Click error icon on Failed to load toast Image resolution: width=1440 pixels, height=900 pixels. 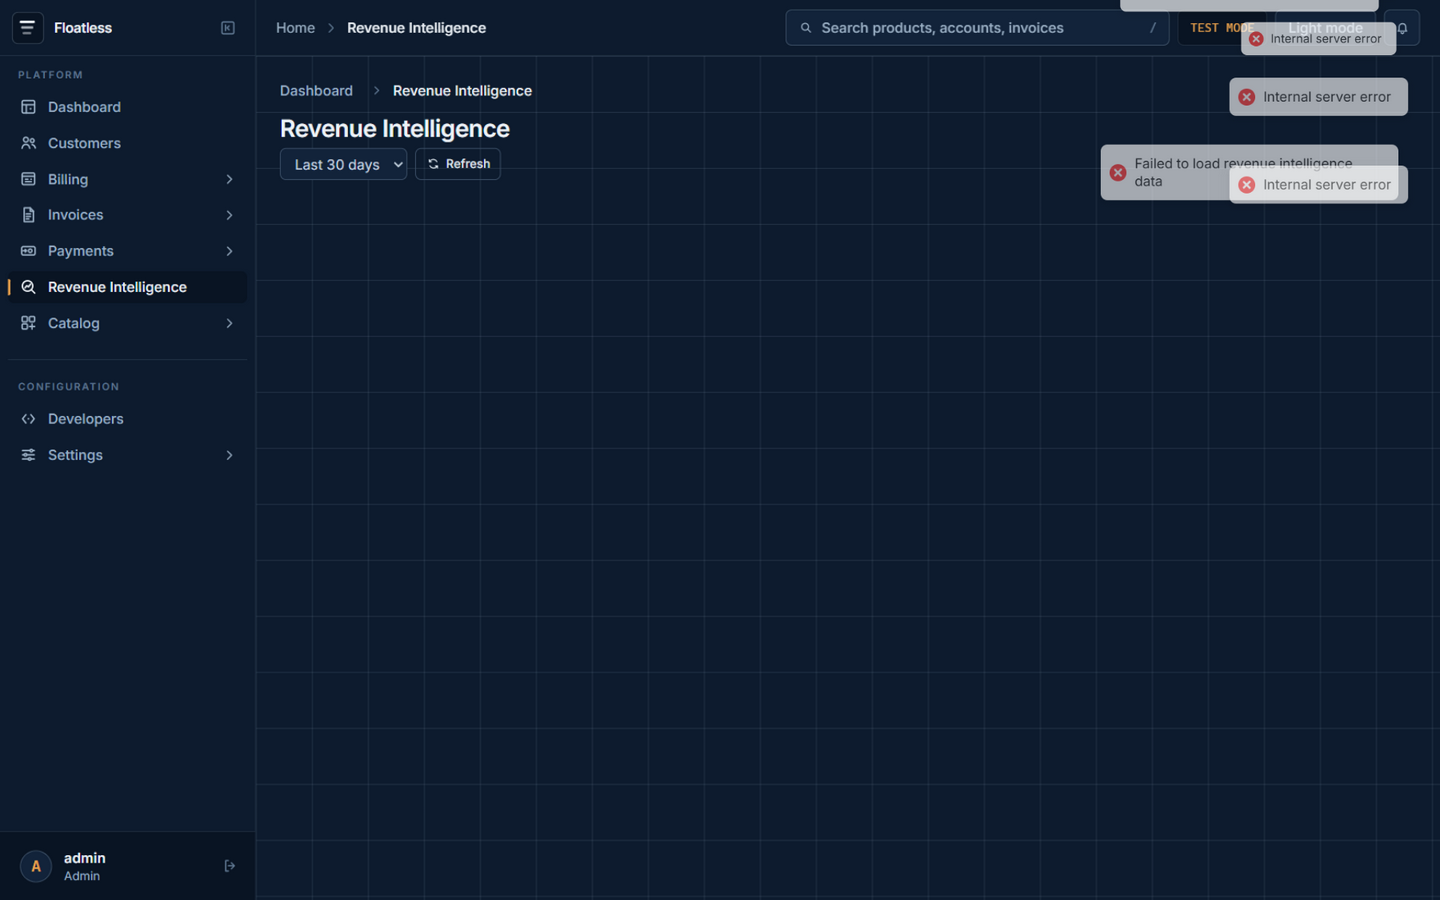(x=1118, y=172)
